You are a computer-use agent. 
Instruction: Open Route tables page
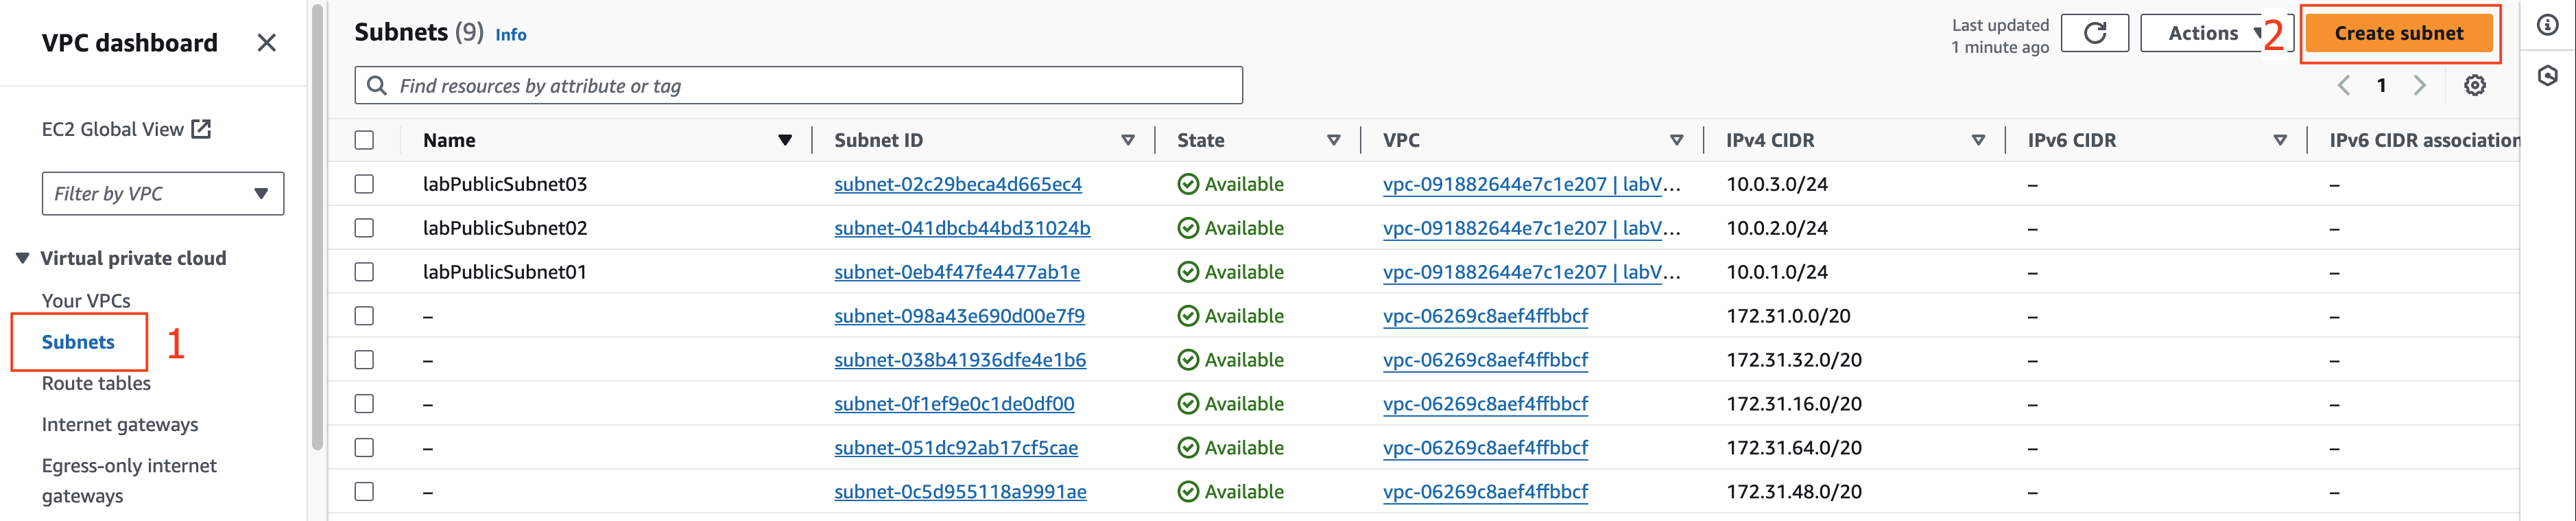pyautogui.click(x=96, y=383)
